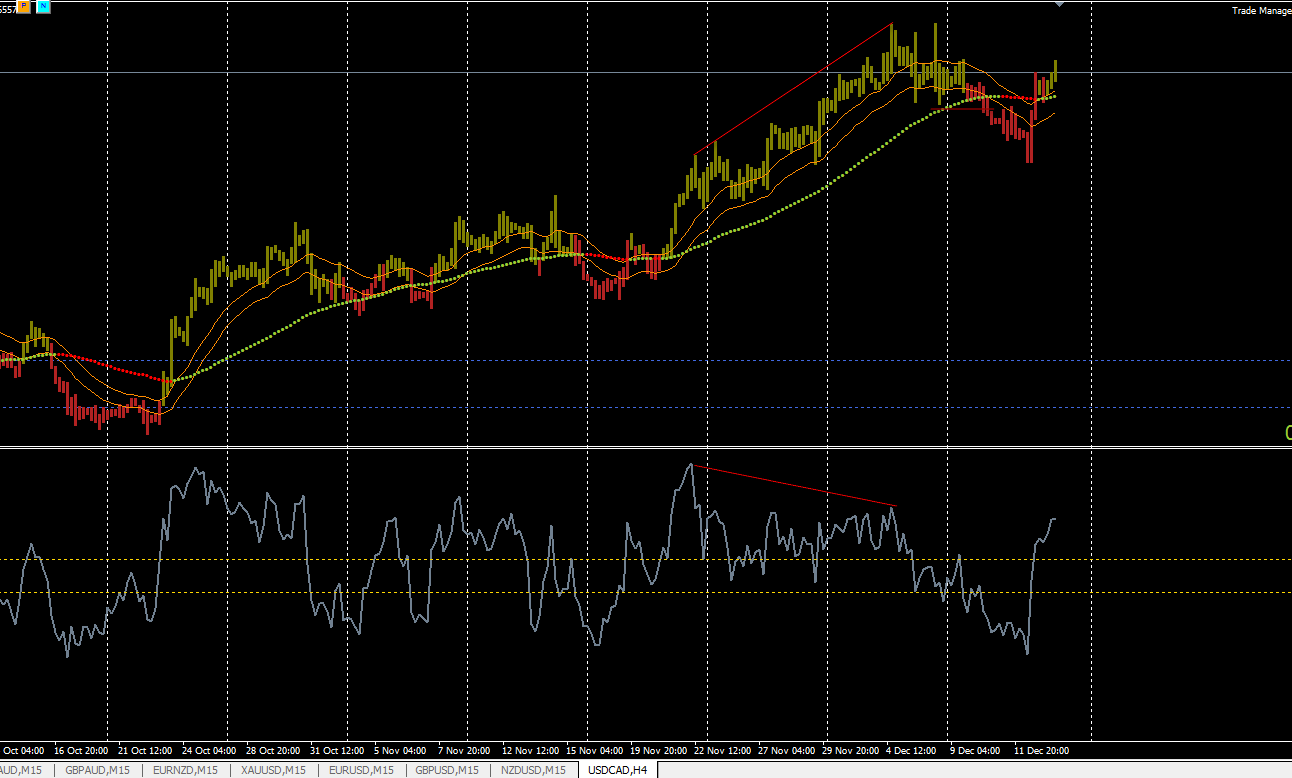This screenshot has width=1292, height=778.
Task: Click the chart shift triangle marker
Action: point(1061,4)
